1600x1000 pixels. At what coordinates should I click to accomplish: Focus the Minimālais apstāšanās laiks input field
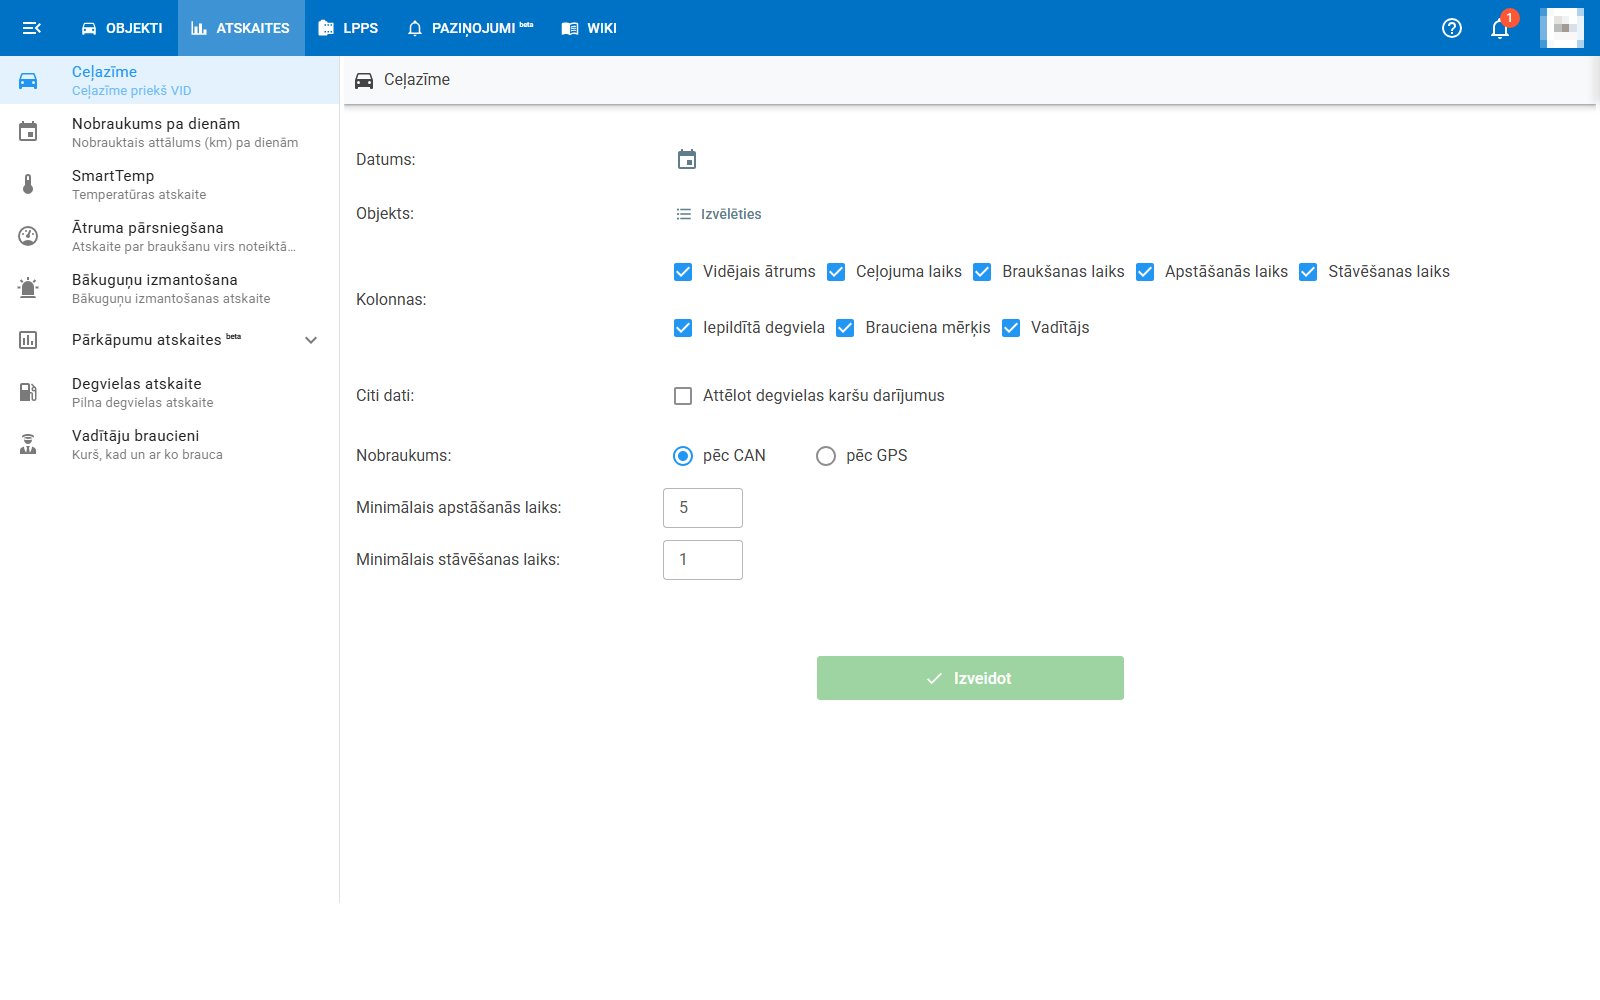pyautogui.click(x=703, y=508)
